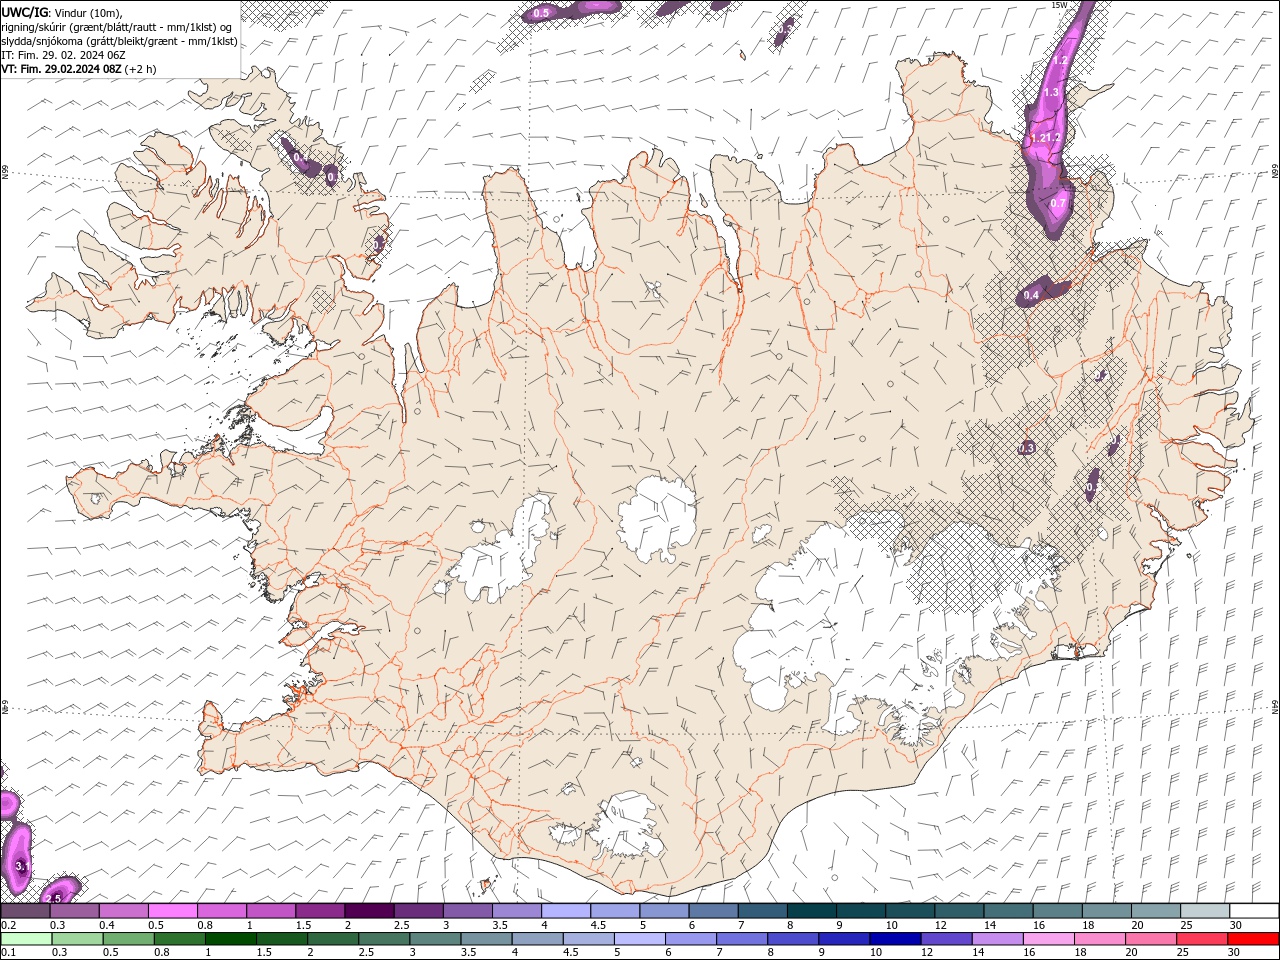Click the '0.5' value label on north edge
Image resolution: width=1280 pixels, height=960 pixels.
click(x=541, y=13)
